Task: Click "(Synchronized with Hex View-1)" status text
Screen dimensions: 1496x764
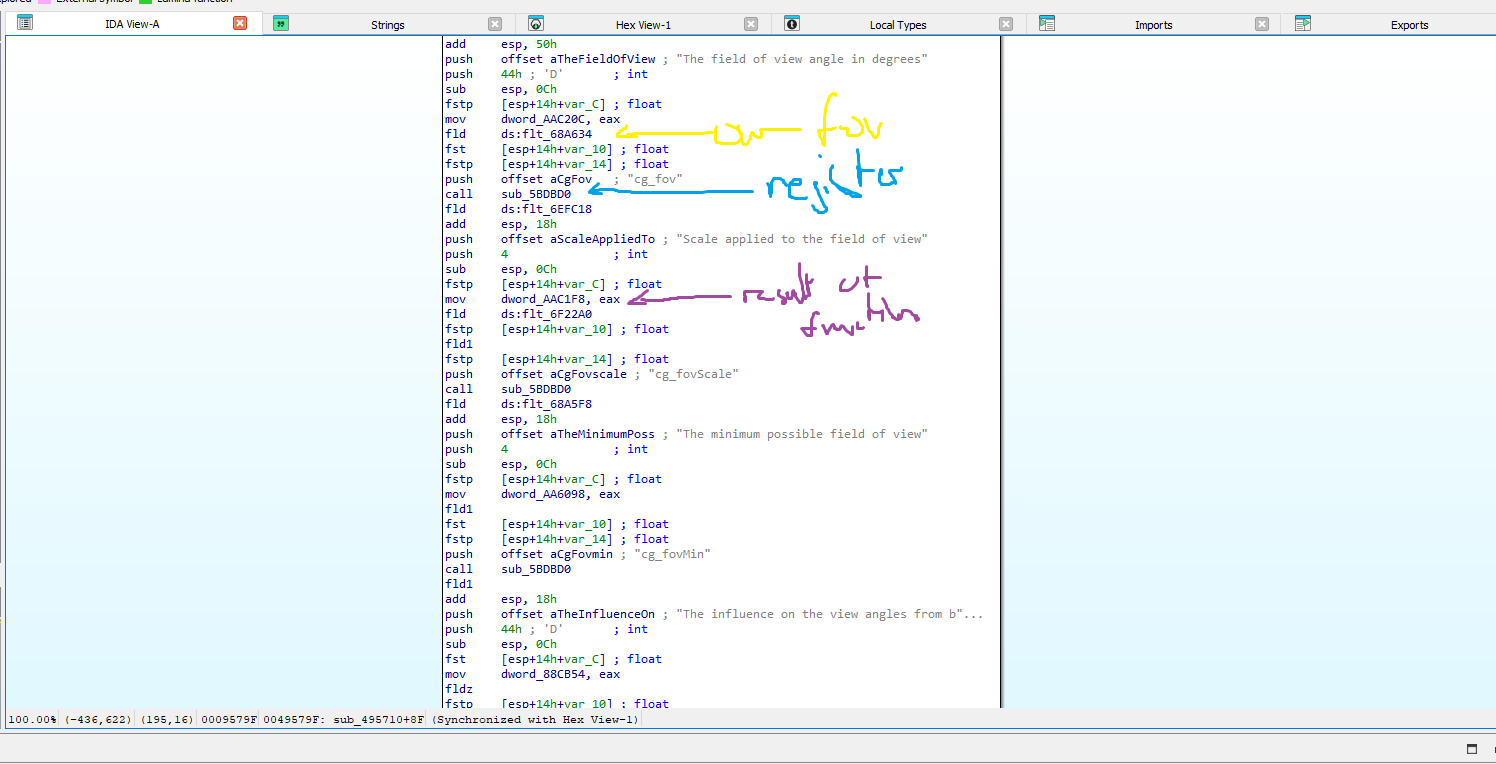Action: (x=535, y=719)
